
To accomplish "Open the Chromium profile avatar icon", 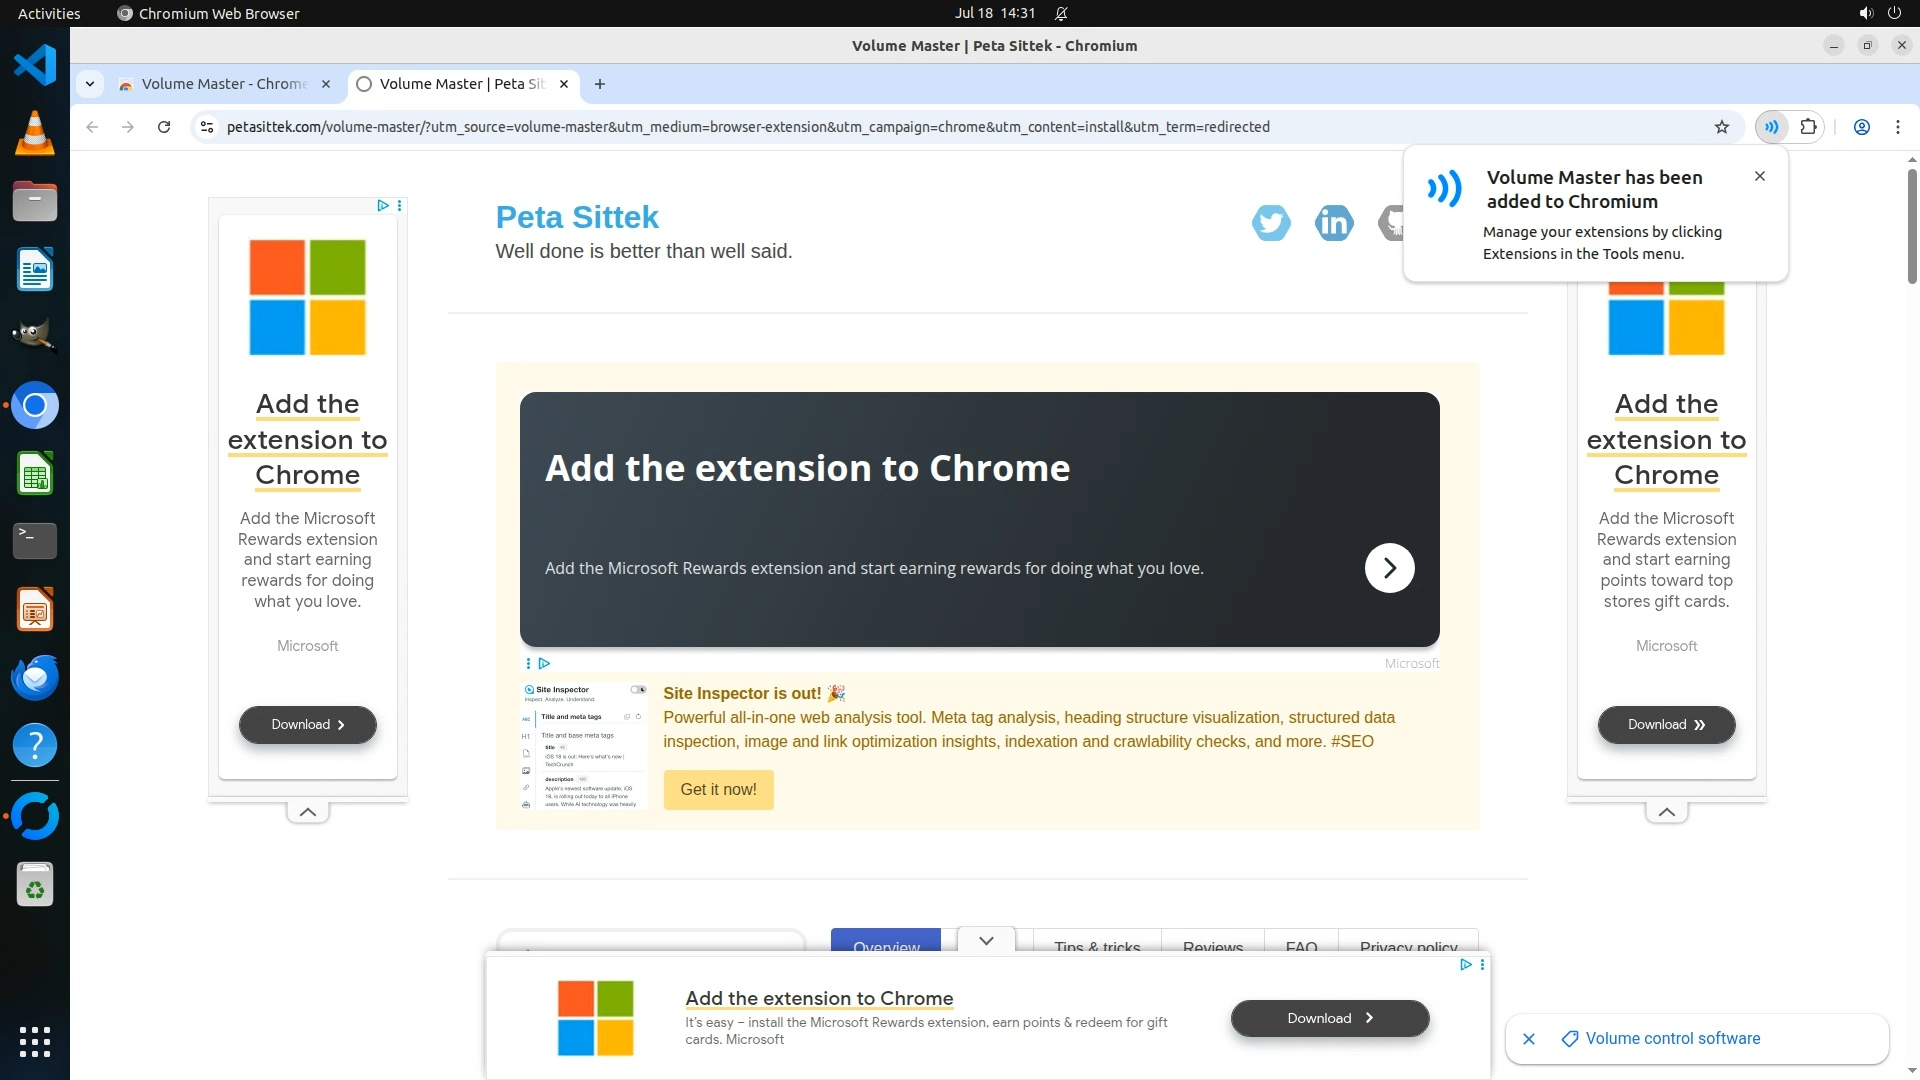I will pyautogui.click(x=1861, y=127).
